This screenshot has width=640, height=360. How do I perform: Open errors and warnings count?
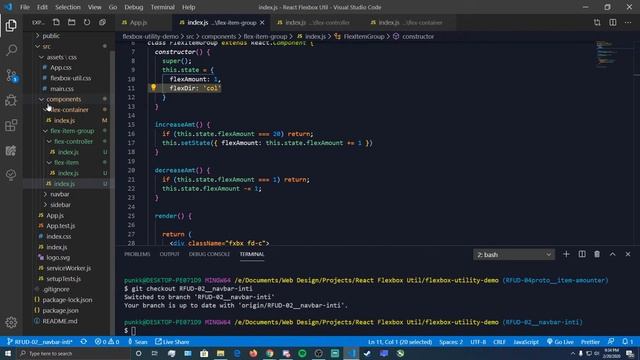pos(107,342)
